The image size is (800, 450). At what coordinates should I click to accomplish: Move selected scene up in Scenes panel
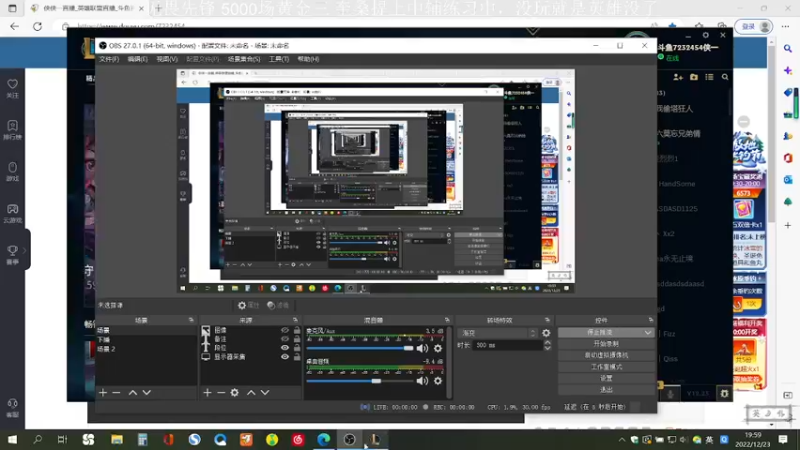(133, 392)
